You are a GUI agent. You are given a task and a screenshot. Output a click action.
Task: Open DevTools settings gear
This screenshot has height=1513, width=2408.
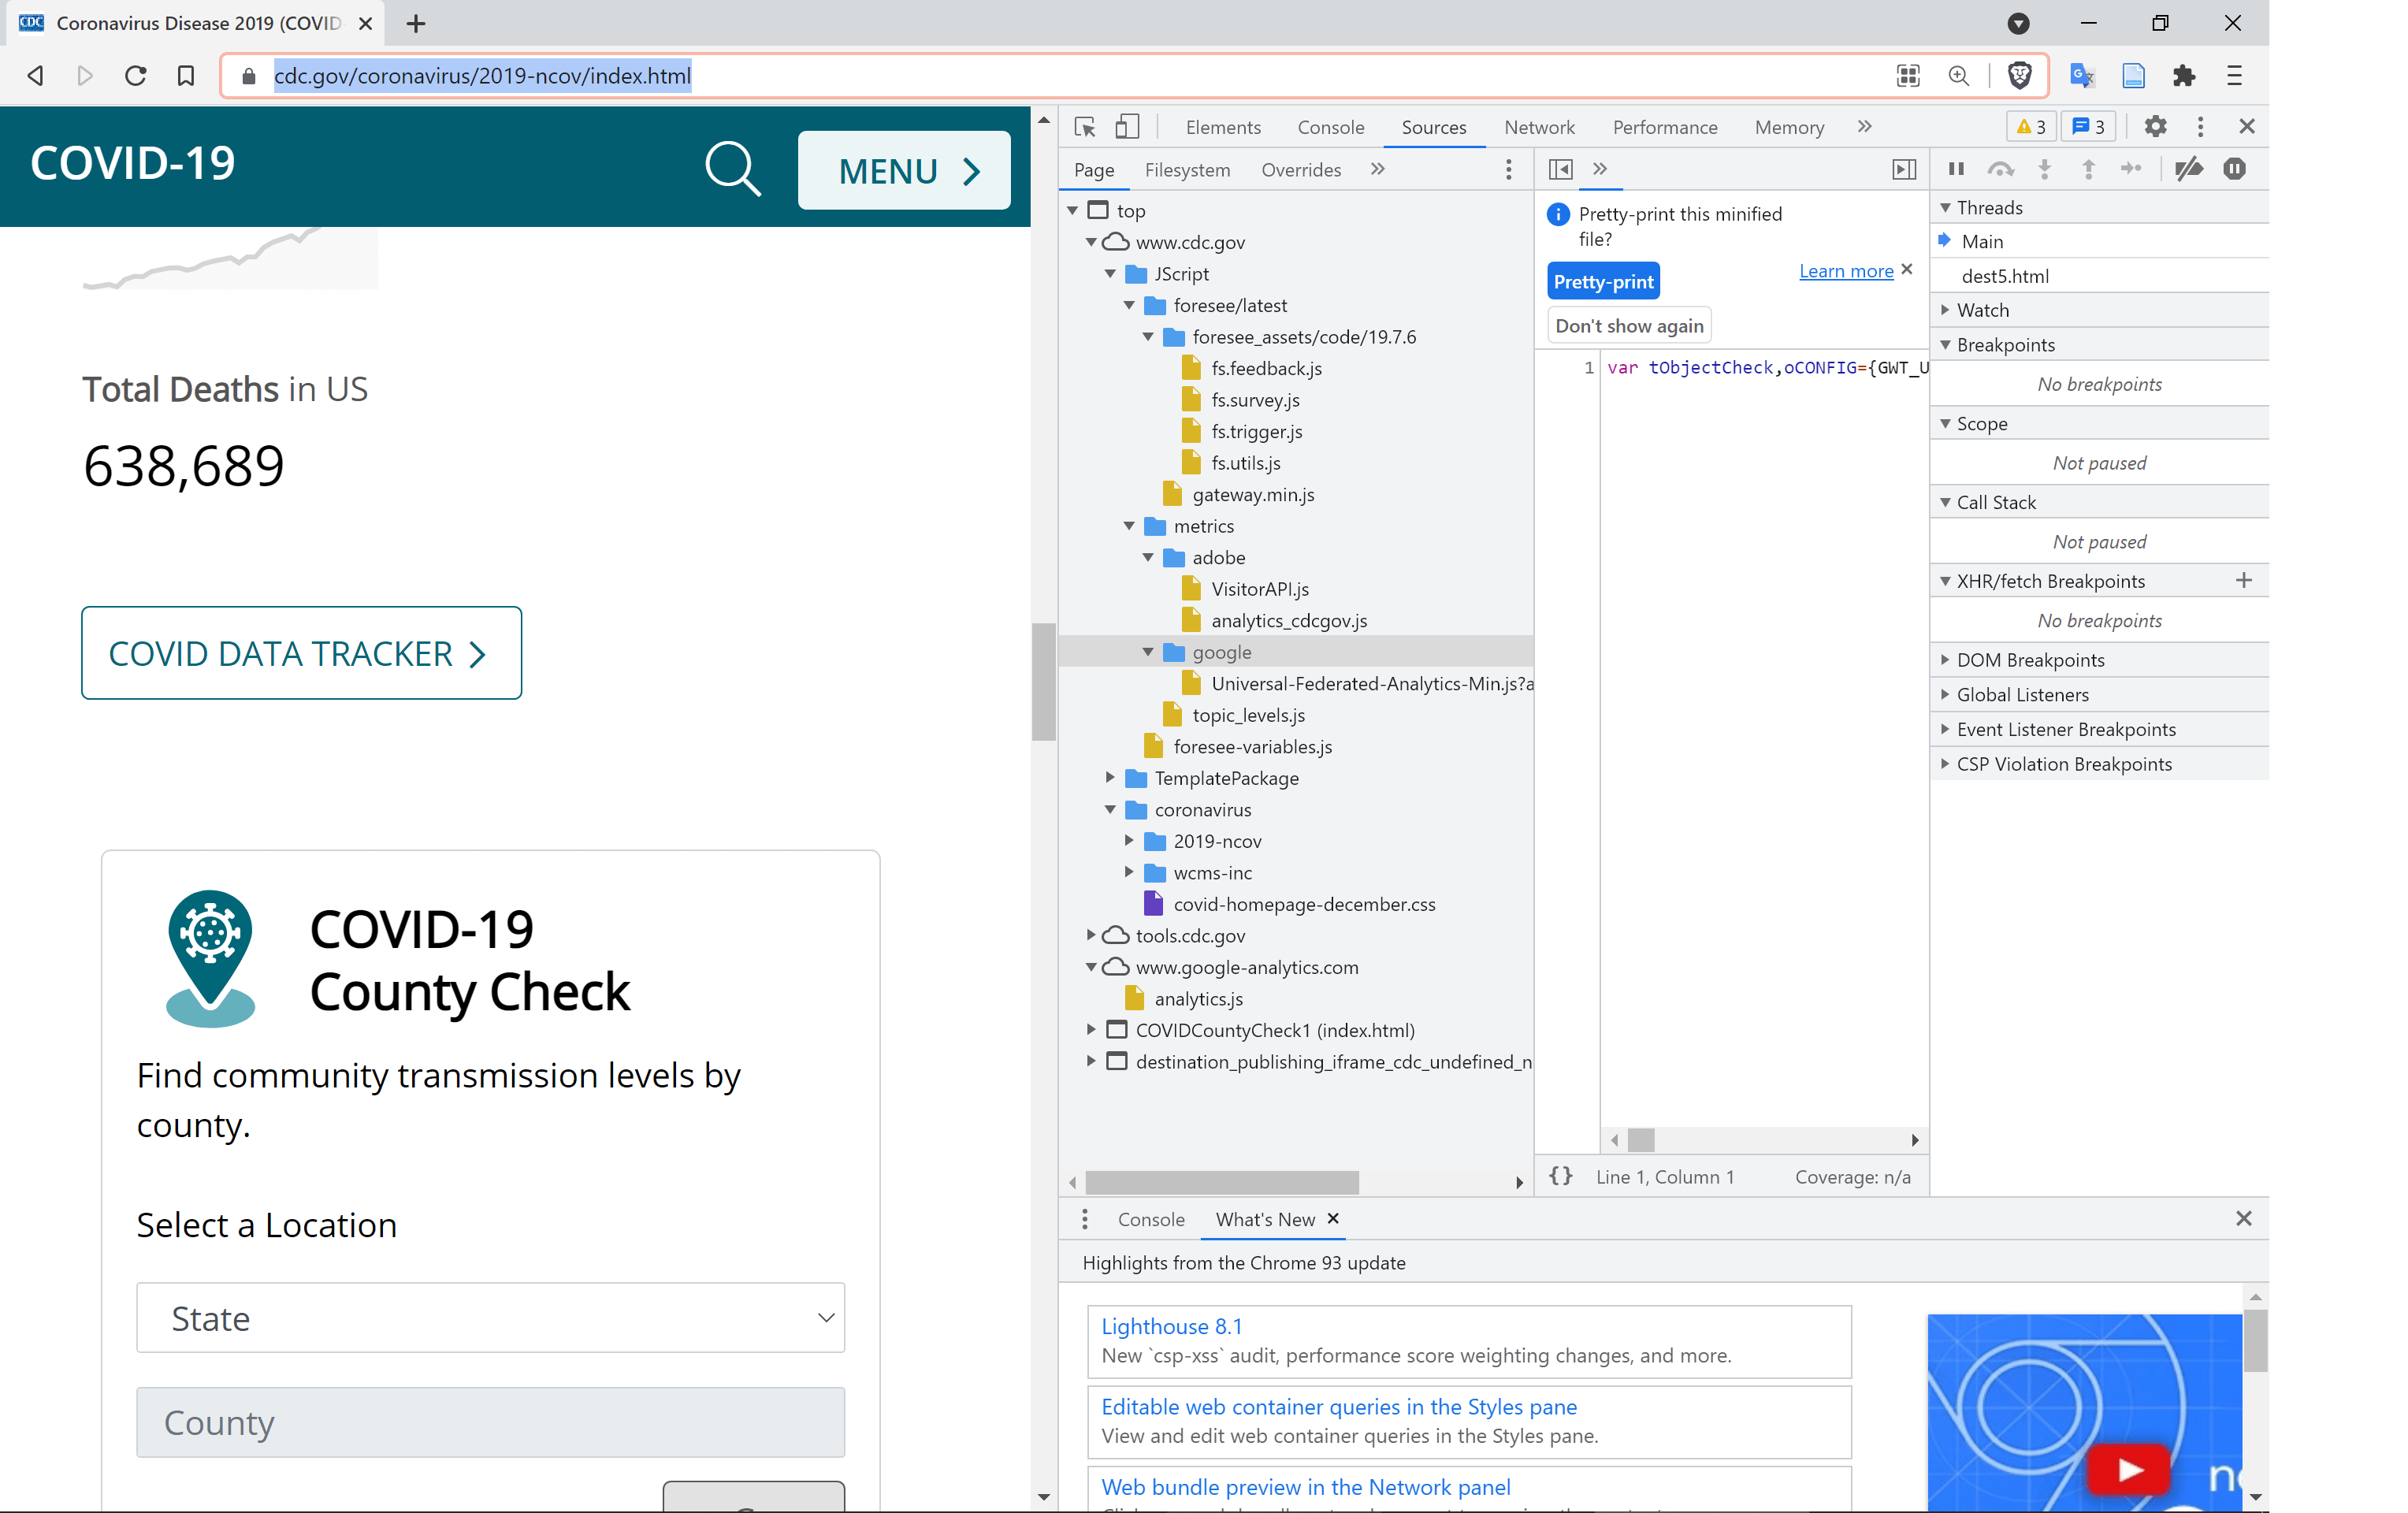2155,127
